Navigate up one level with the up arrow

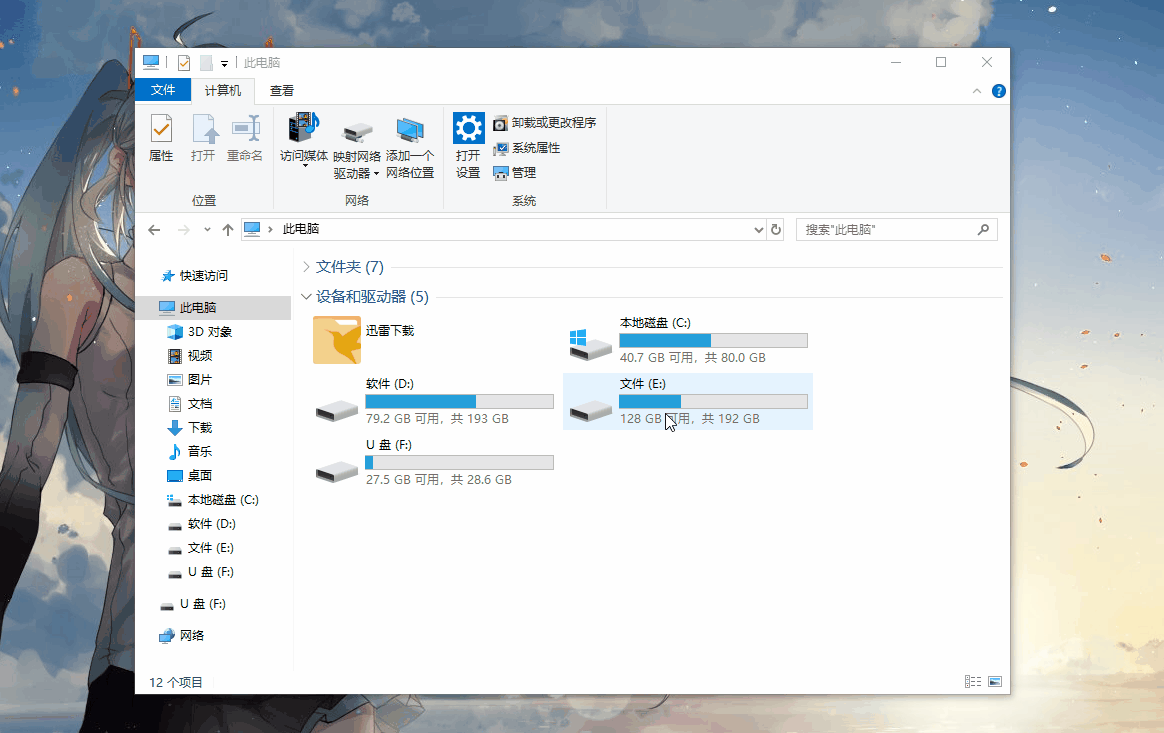[x=227, y=229]
